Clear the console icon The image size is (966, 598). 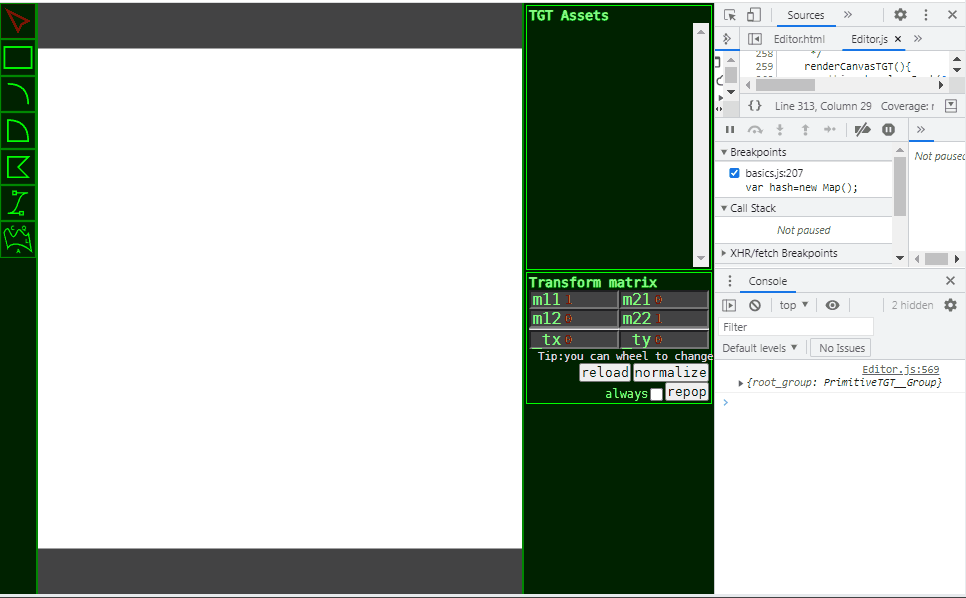point(755,305)
